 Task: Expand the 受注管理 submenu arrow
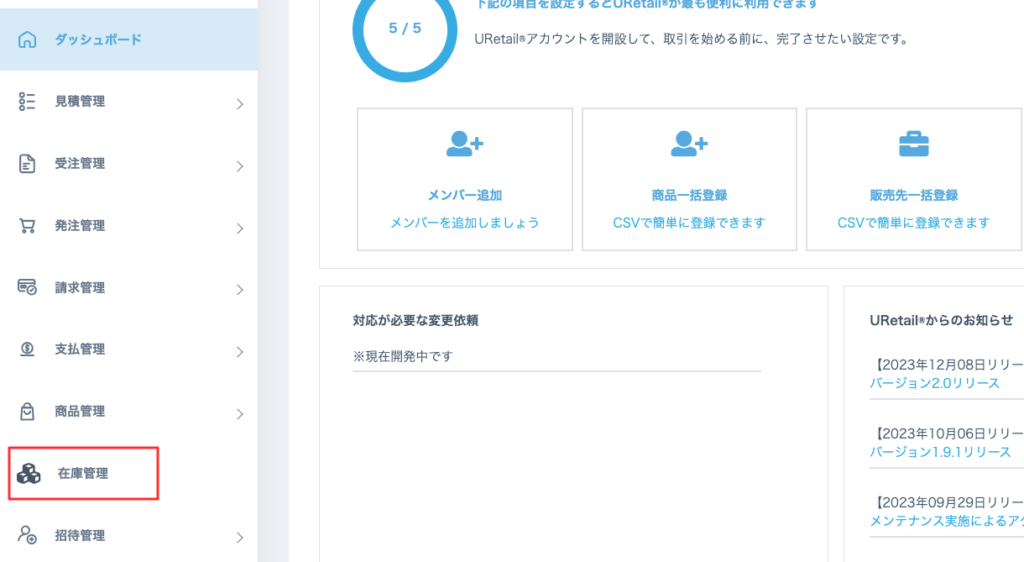coord(240,166)
